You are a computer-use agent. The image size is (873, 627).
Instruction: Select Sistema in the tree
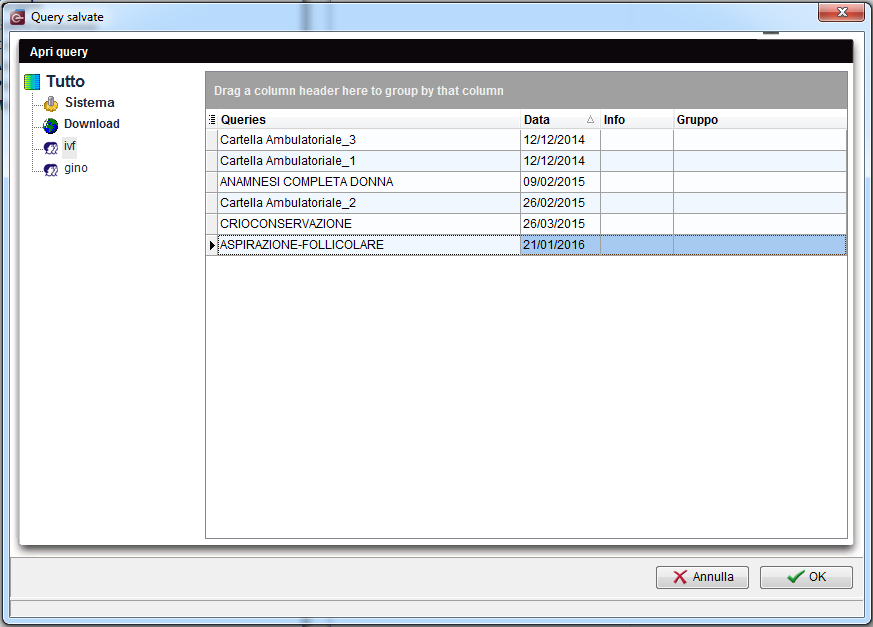click(x=90, y=102)
